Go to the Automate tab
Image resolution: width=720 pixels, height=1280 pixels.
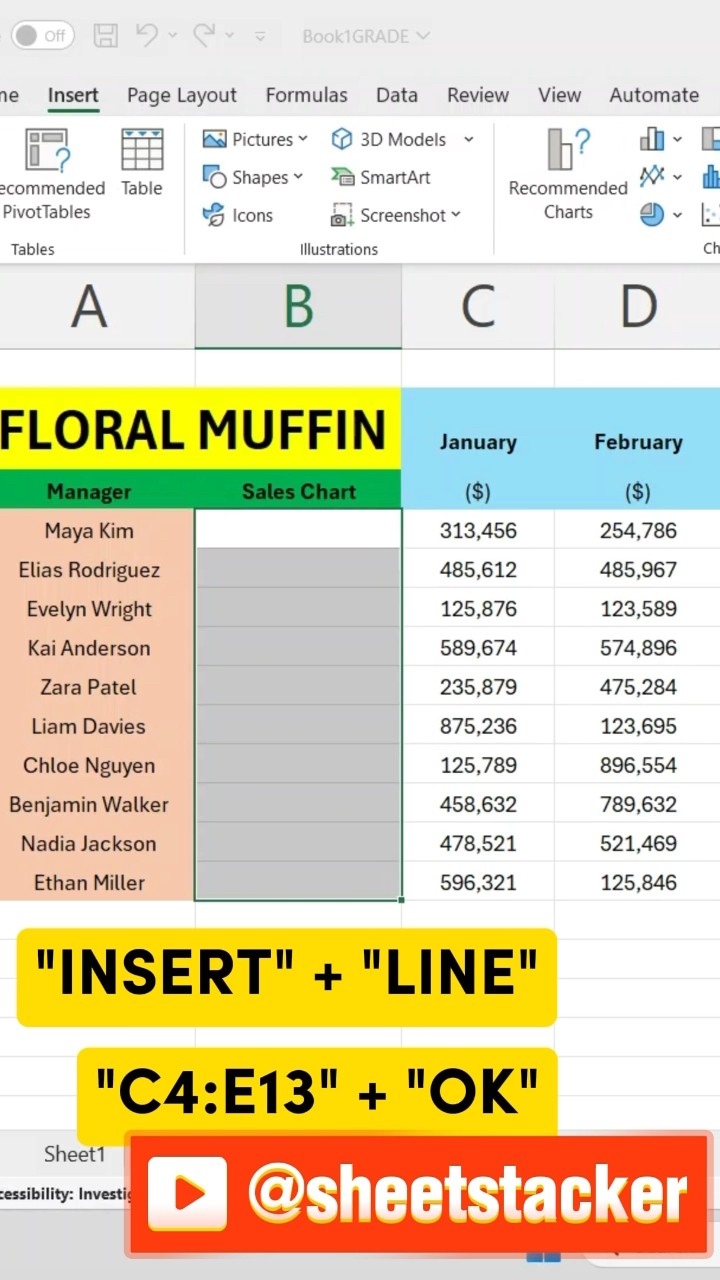[x=654, y=95]
